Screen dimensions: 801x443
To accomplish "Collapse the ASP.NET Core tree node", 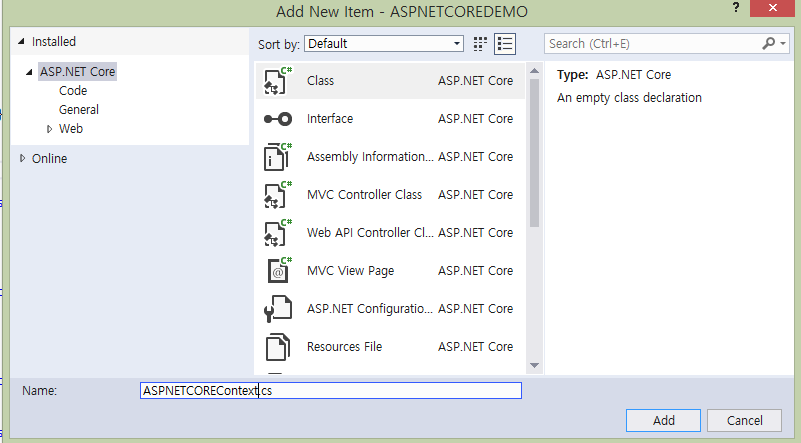I will [x=29, y=72].
